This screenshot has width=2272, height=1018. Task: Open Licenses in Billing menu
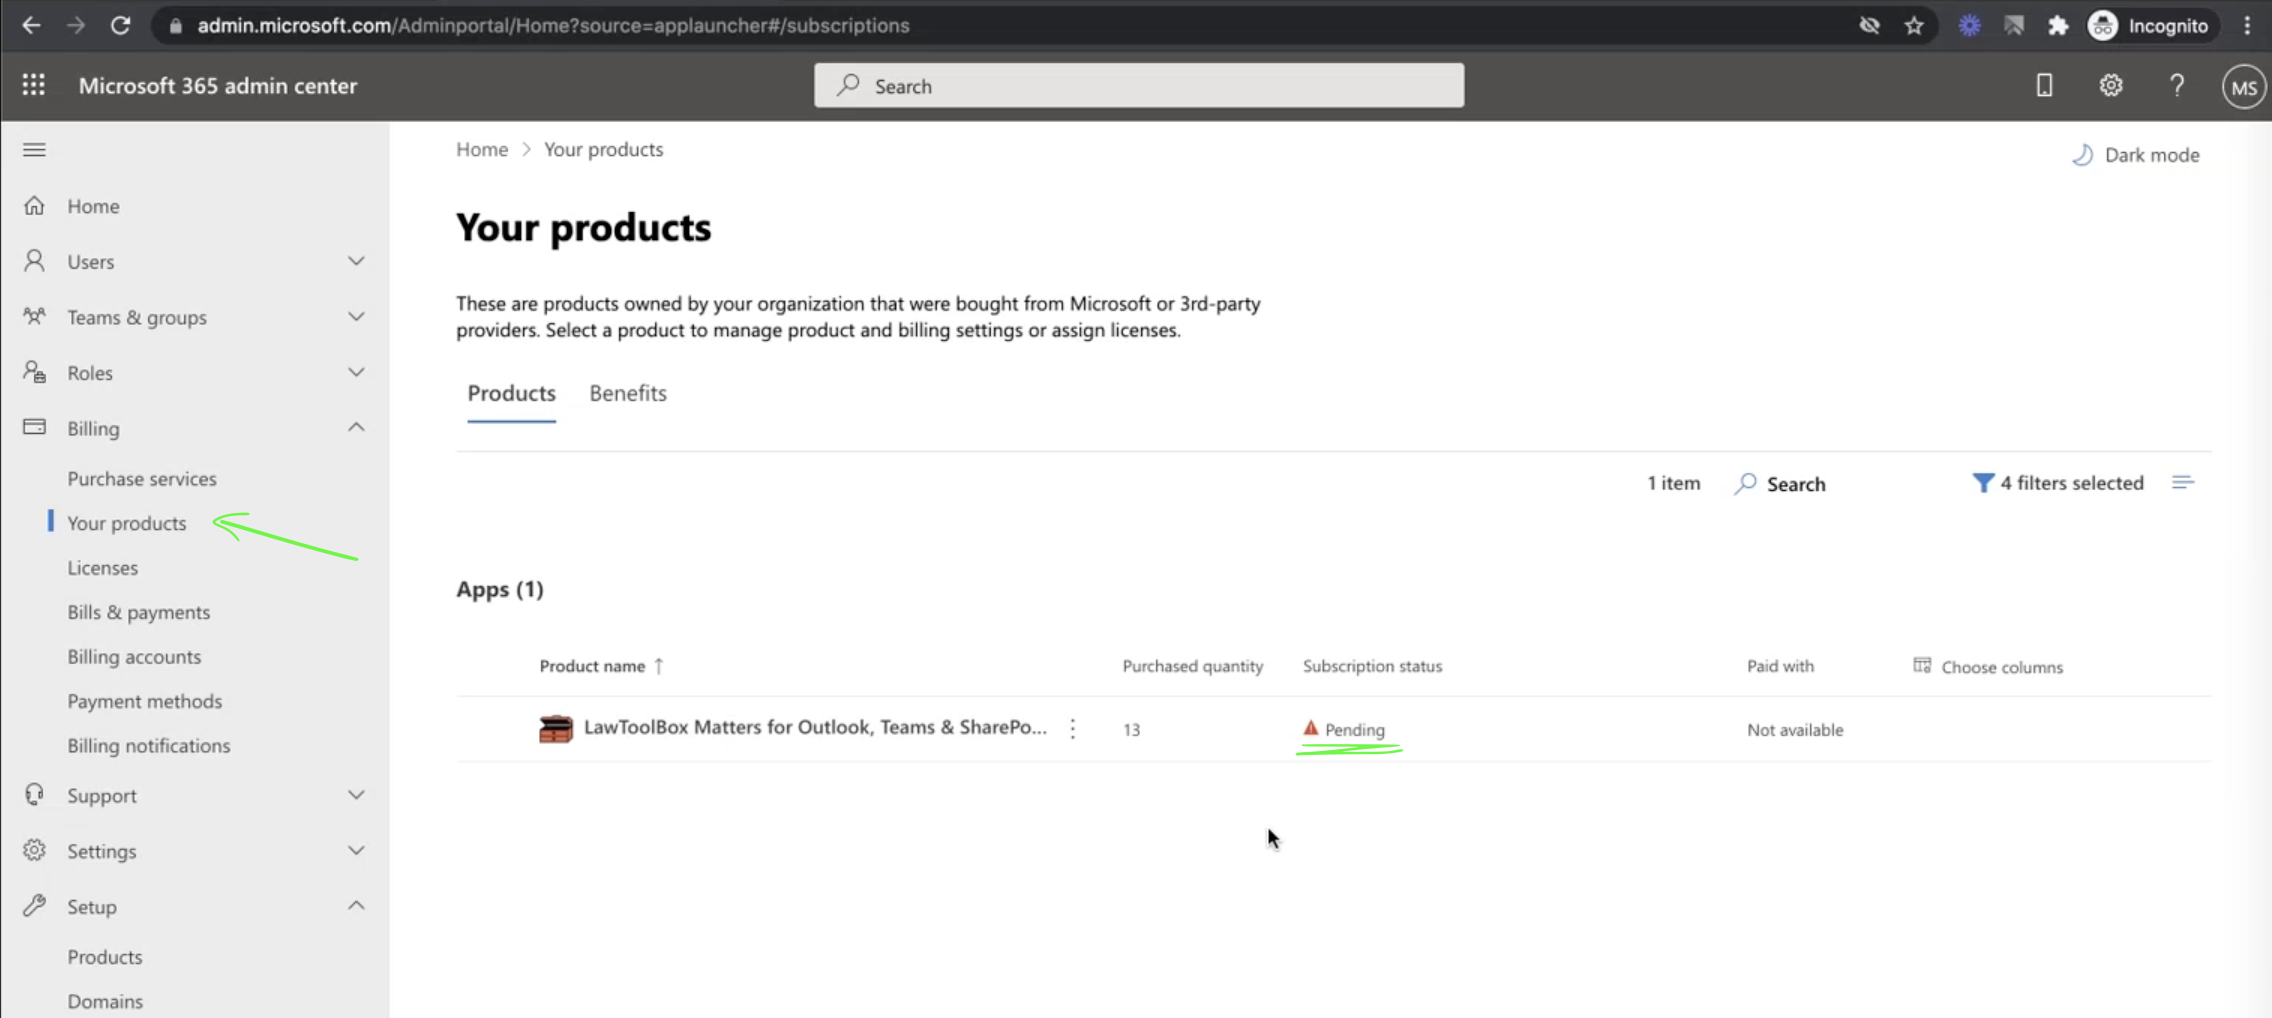103,567
